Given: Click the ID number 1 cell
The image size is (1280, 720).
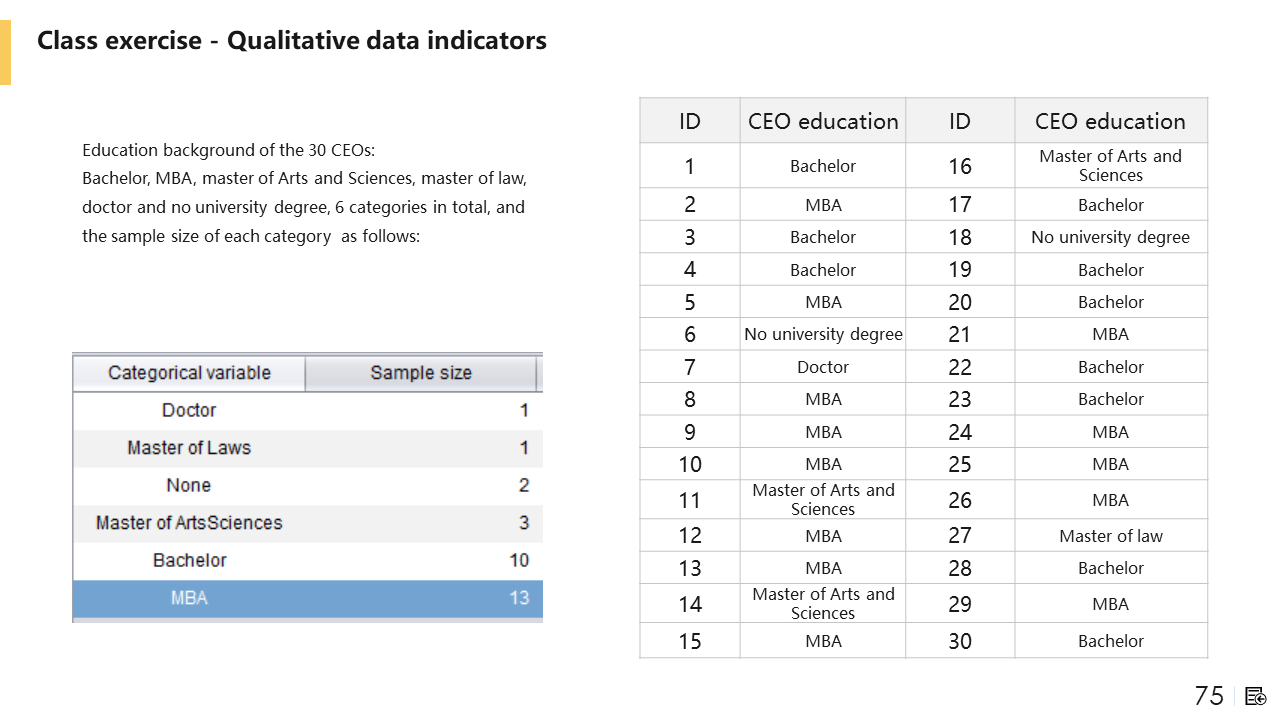Looking at the screenshot, I should (x=690, y=166).
